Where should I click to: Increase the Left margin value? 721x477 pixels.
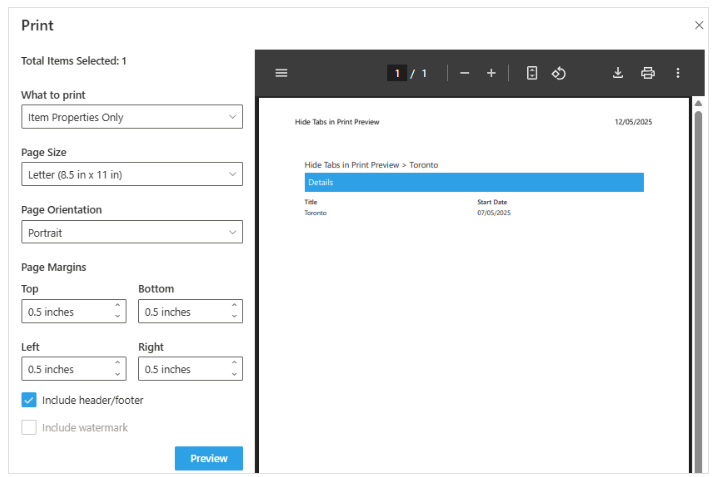pos(118,363)
